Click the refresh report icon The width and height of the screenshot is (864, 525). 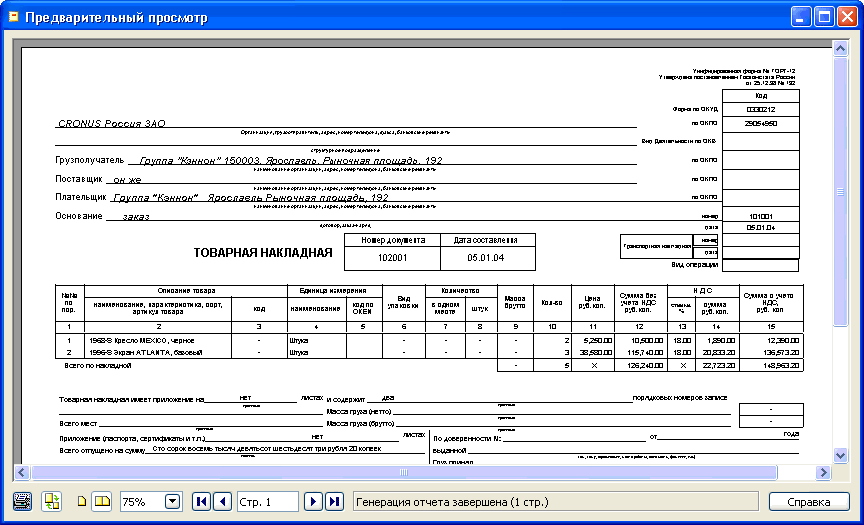click(52, 501)
